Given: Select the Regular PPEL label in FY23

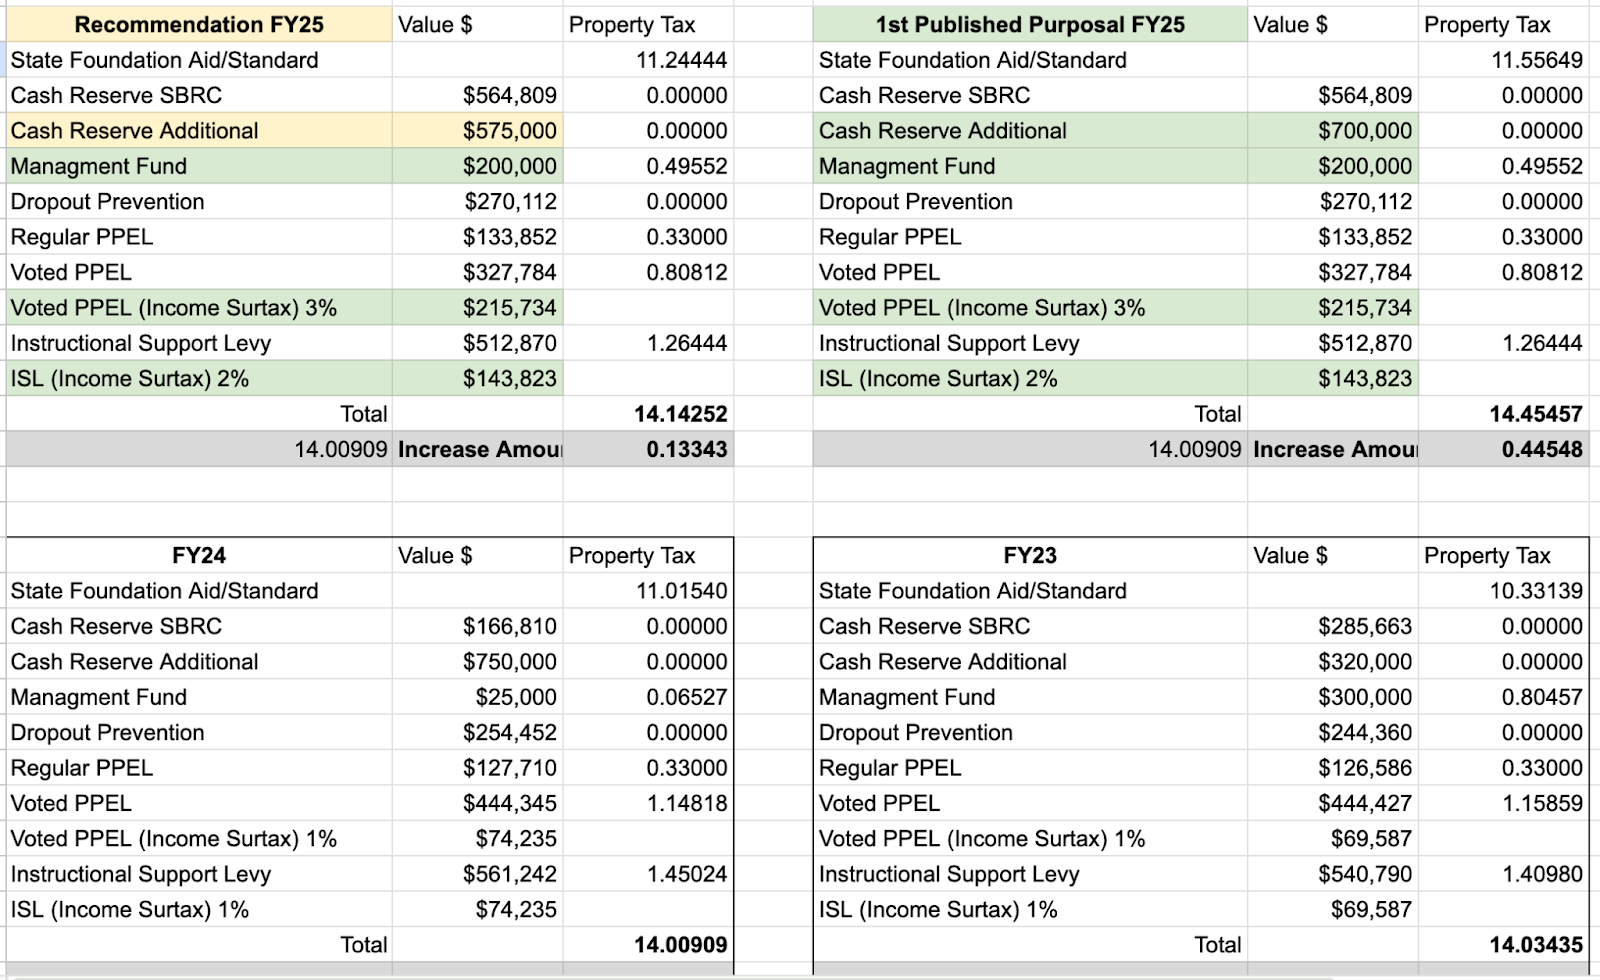Looking at the screenshot, I should tap(890, 768).
